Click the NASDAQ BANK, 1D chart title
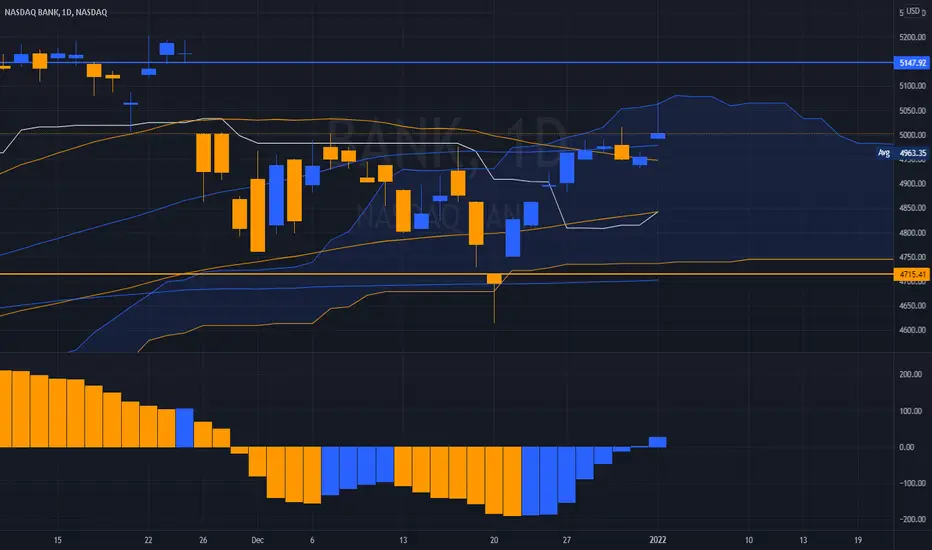The image size is (932, 550). pos(56,12)
